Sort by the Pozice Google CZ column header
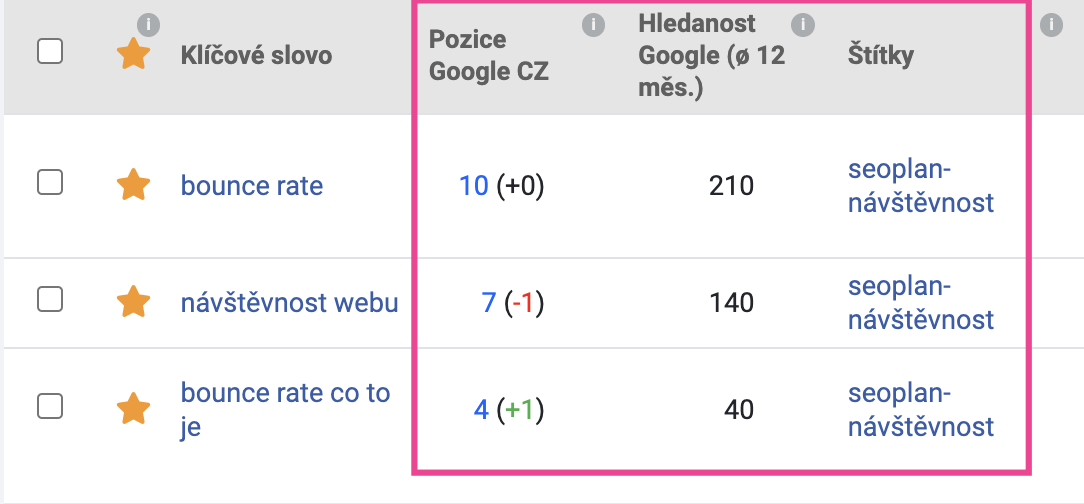 coord(489,55)
